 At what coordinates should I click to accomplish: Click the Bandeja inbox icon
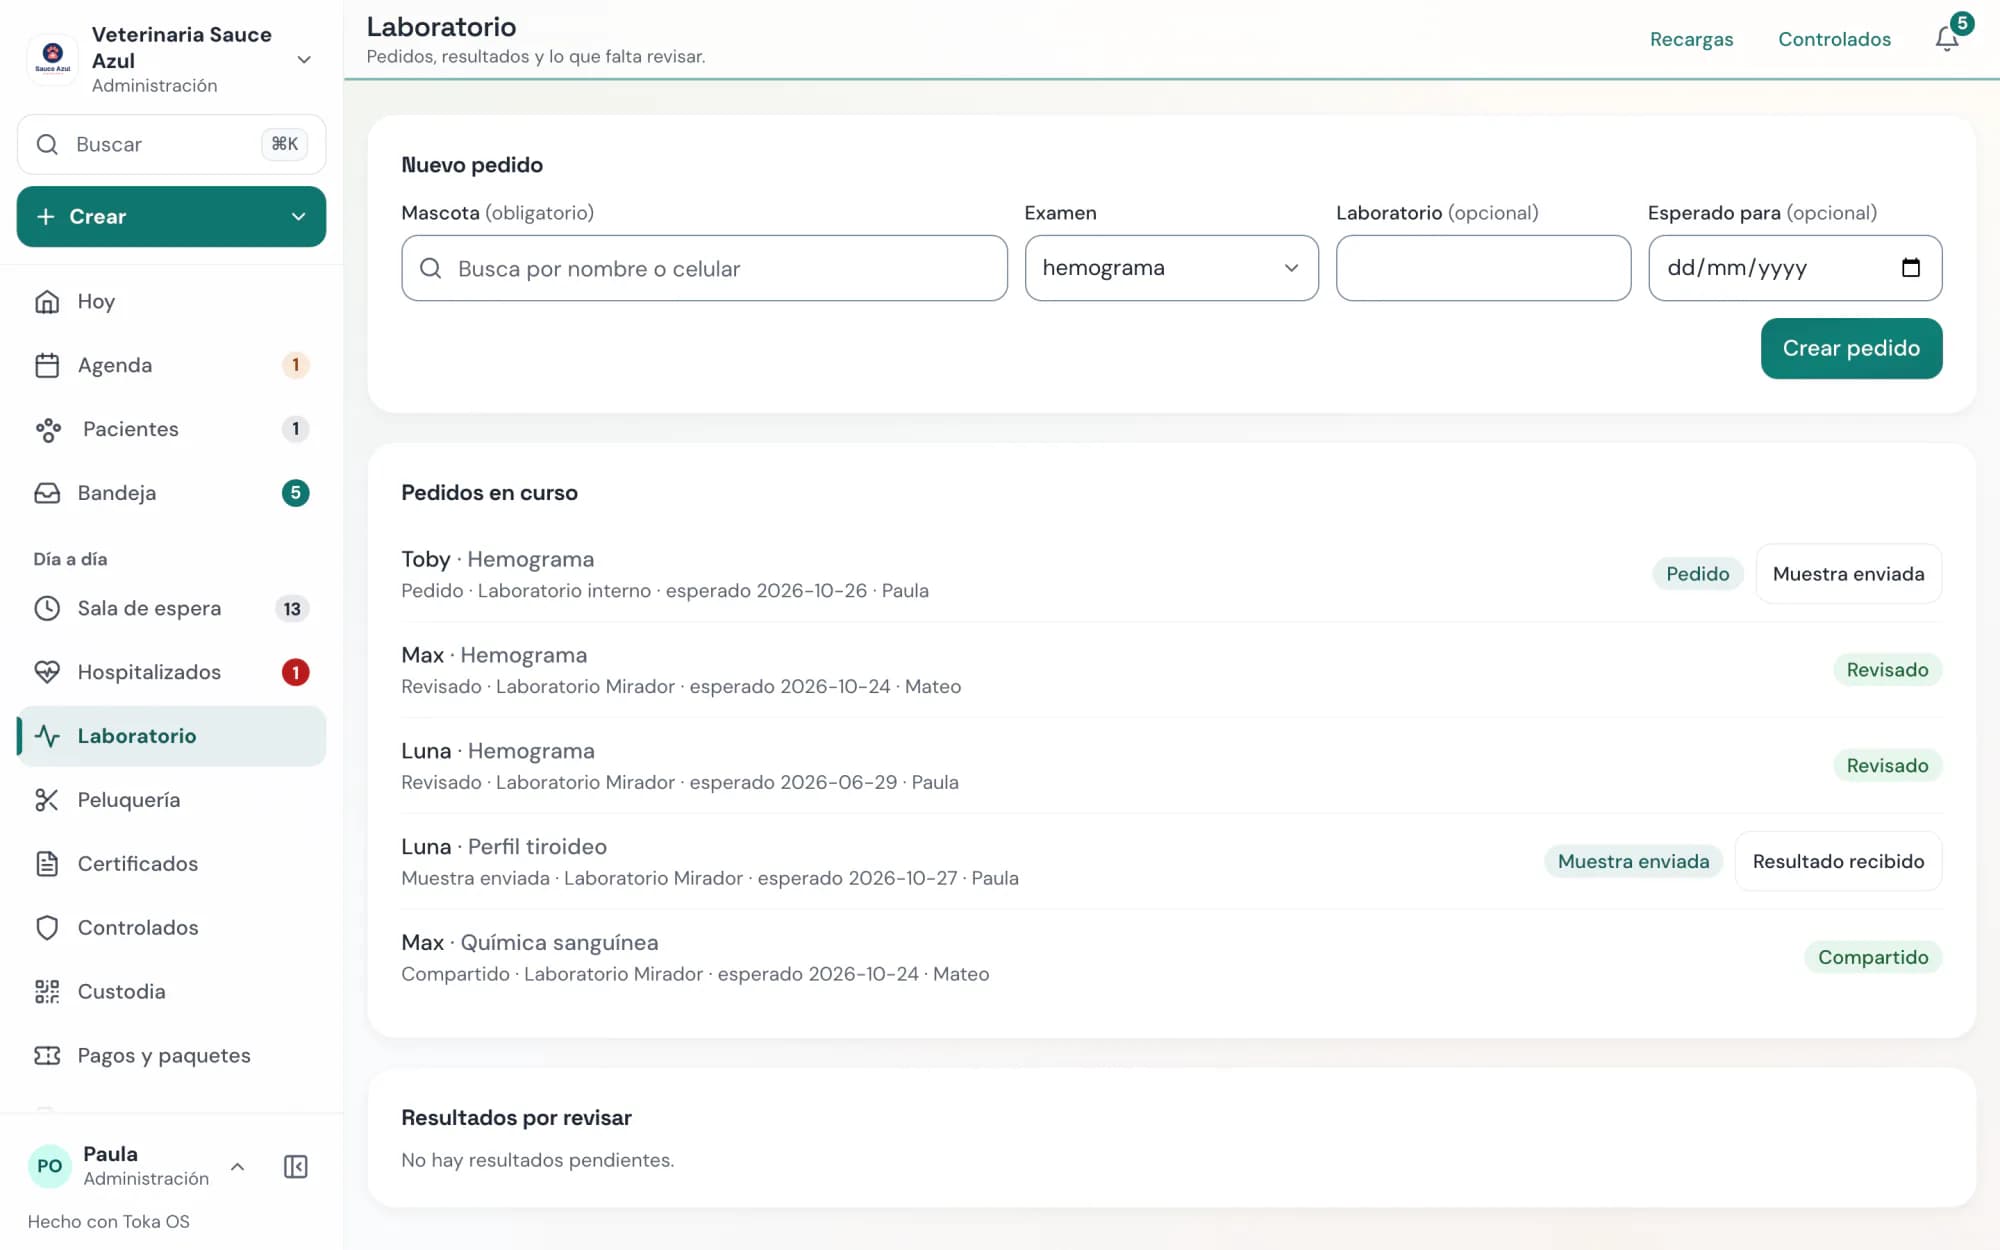[47, 493]
